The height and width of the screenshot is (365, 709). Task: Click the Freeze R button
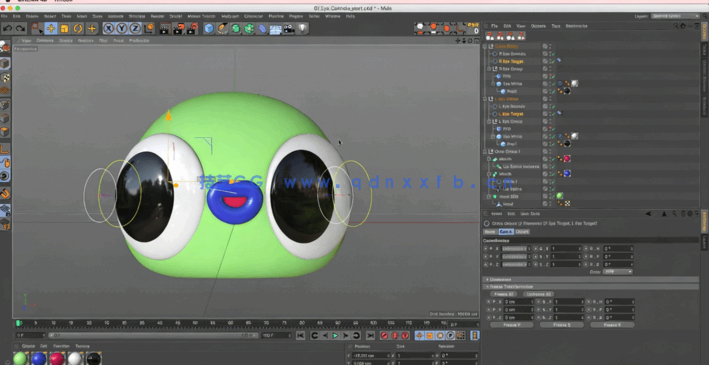coord(612,325)
